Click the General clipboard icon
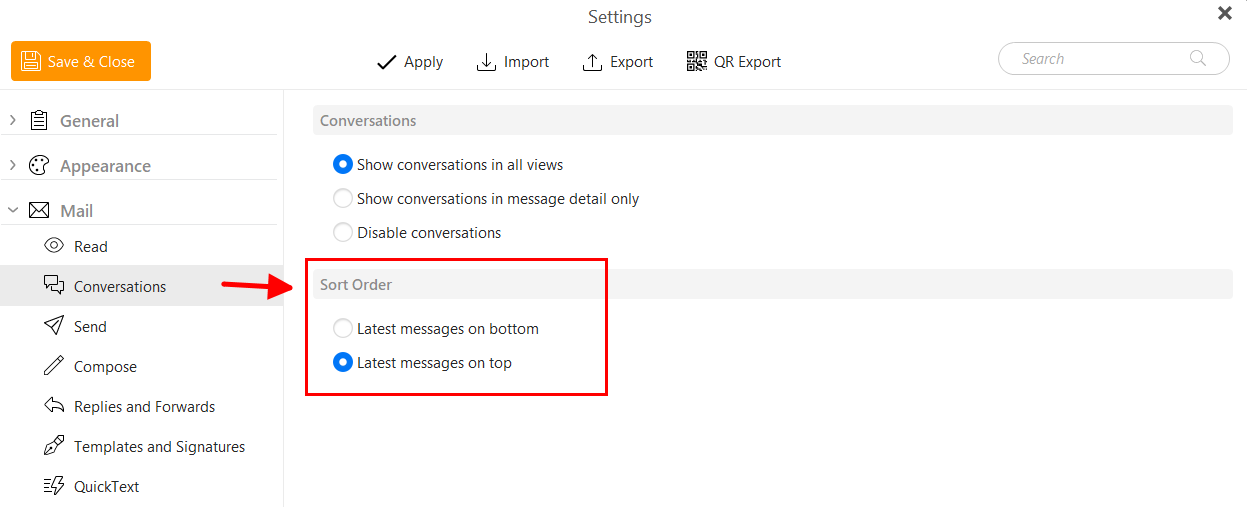The width and height of the screenshot is (1247, 507). coord(39,120)
